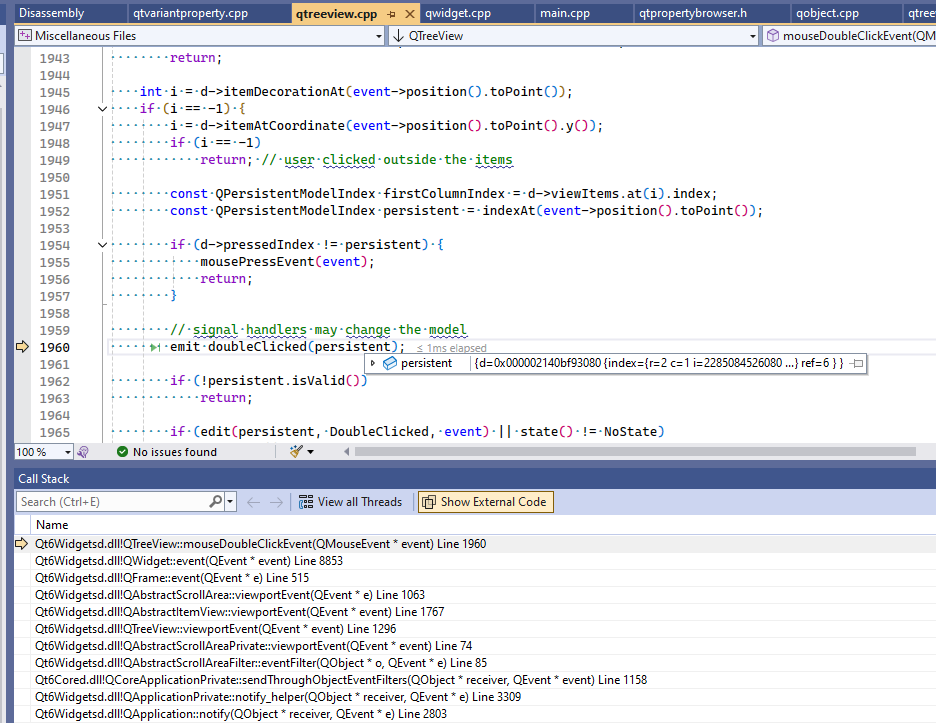Image resolution: width=936 pixels, height=723 pixels.
Task: Click the No issues found status
Action: tap(167, 452)
